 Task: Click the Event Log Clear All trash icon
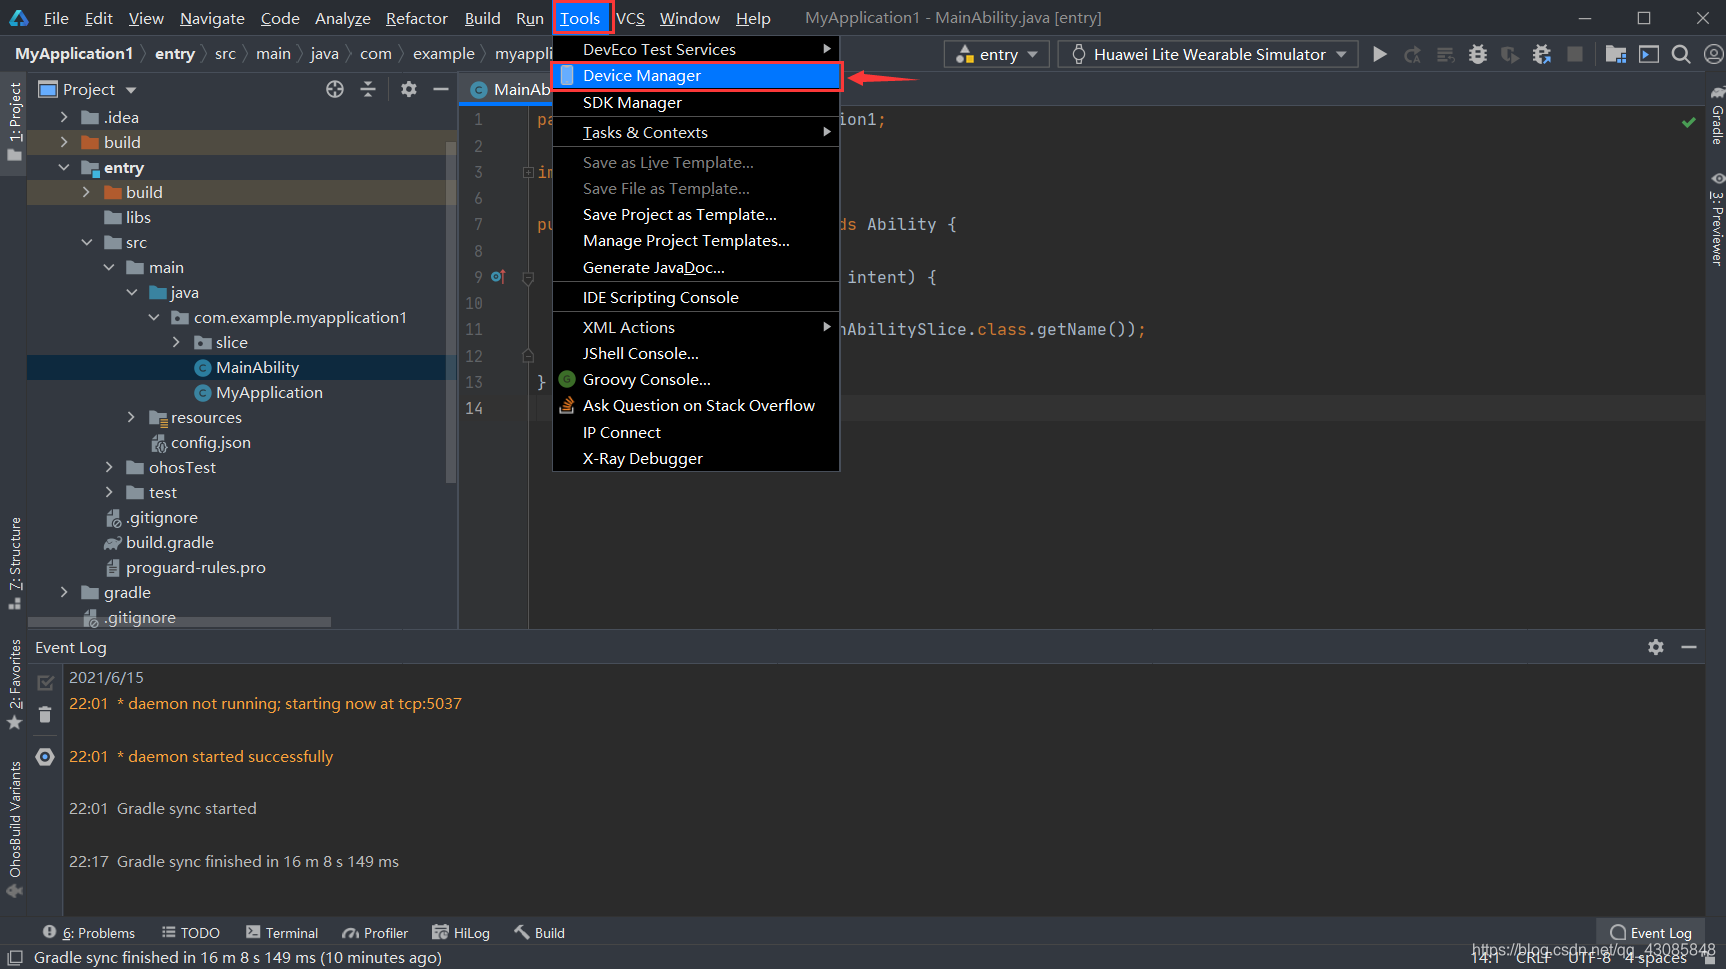click(x=45, y=714)
